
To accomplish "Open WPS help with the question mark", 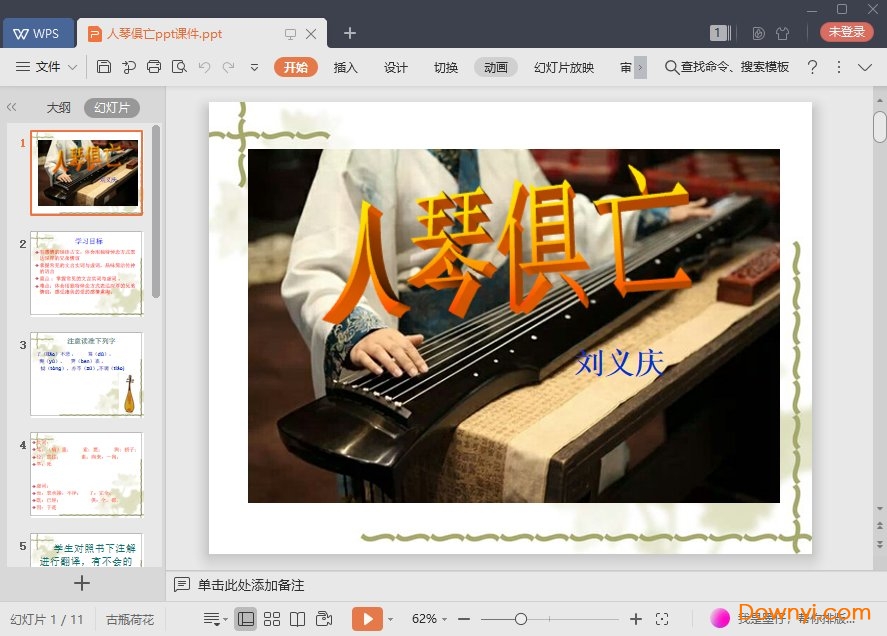I will click(x=811, y=68).
